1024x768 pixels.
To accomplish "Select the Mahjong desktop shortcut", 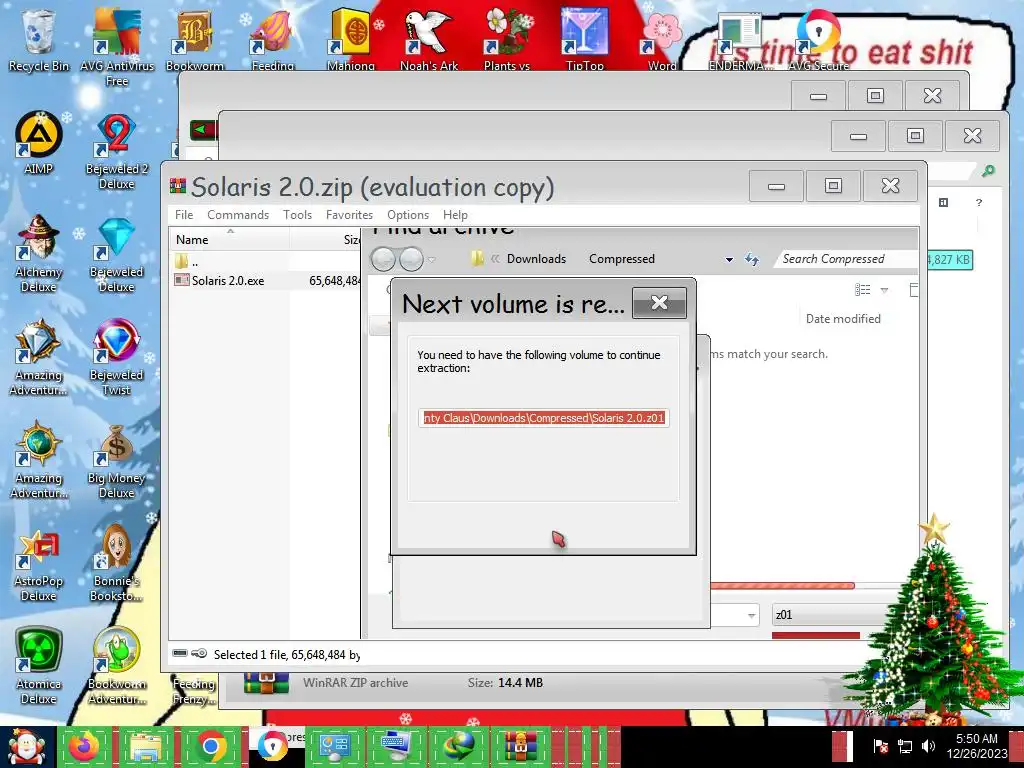I will pyautogui.click(x=351, y=38).
